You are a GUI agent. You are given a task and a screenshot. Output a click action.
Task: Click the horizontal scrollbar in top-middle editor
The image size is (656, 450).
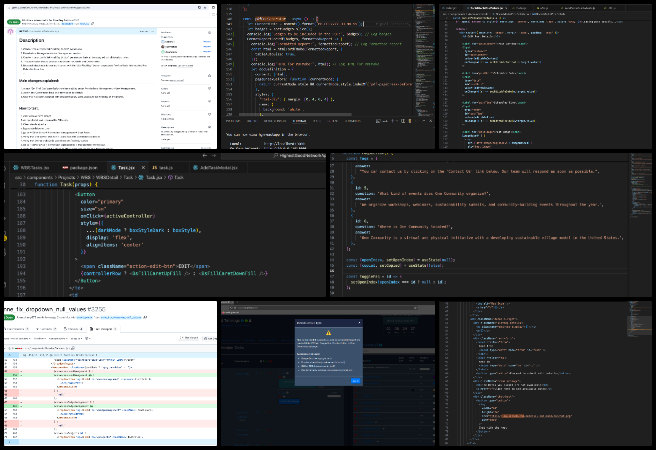295,114
